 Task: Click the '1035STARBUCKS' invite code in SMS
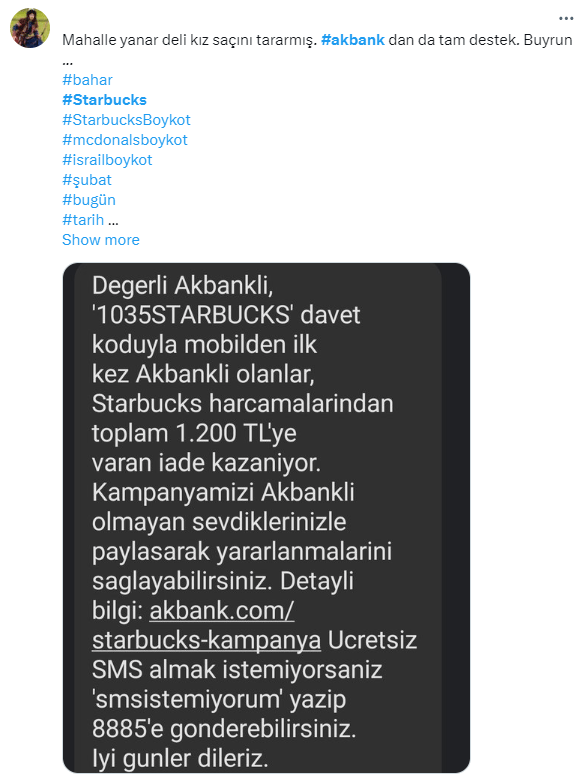[x=192, y=315]
